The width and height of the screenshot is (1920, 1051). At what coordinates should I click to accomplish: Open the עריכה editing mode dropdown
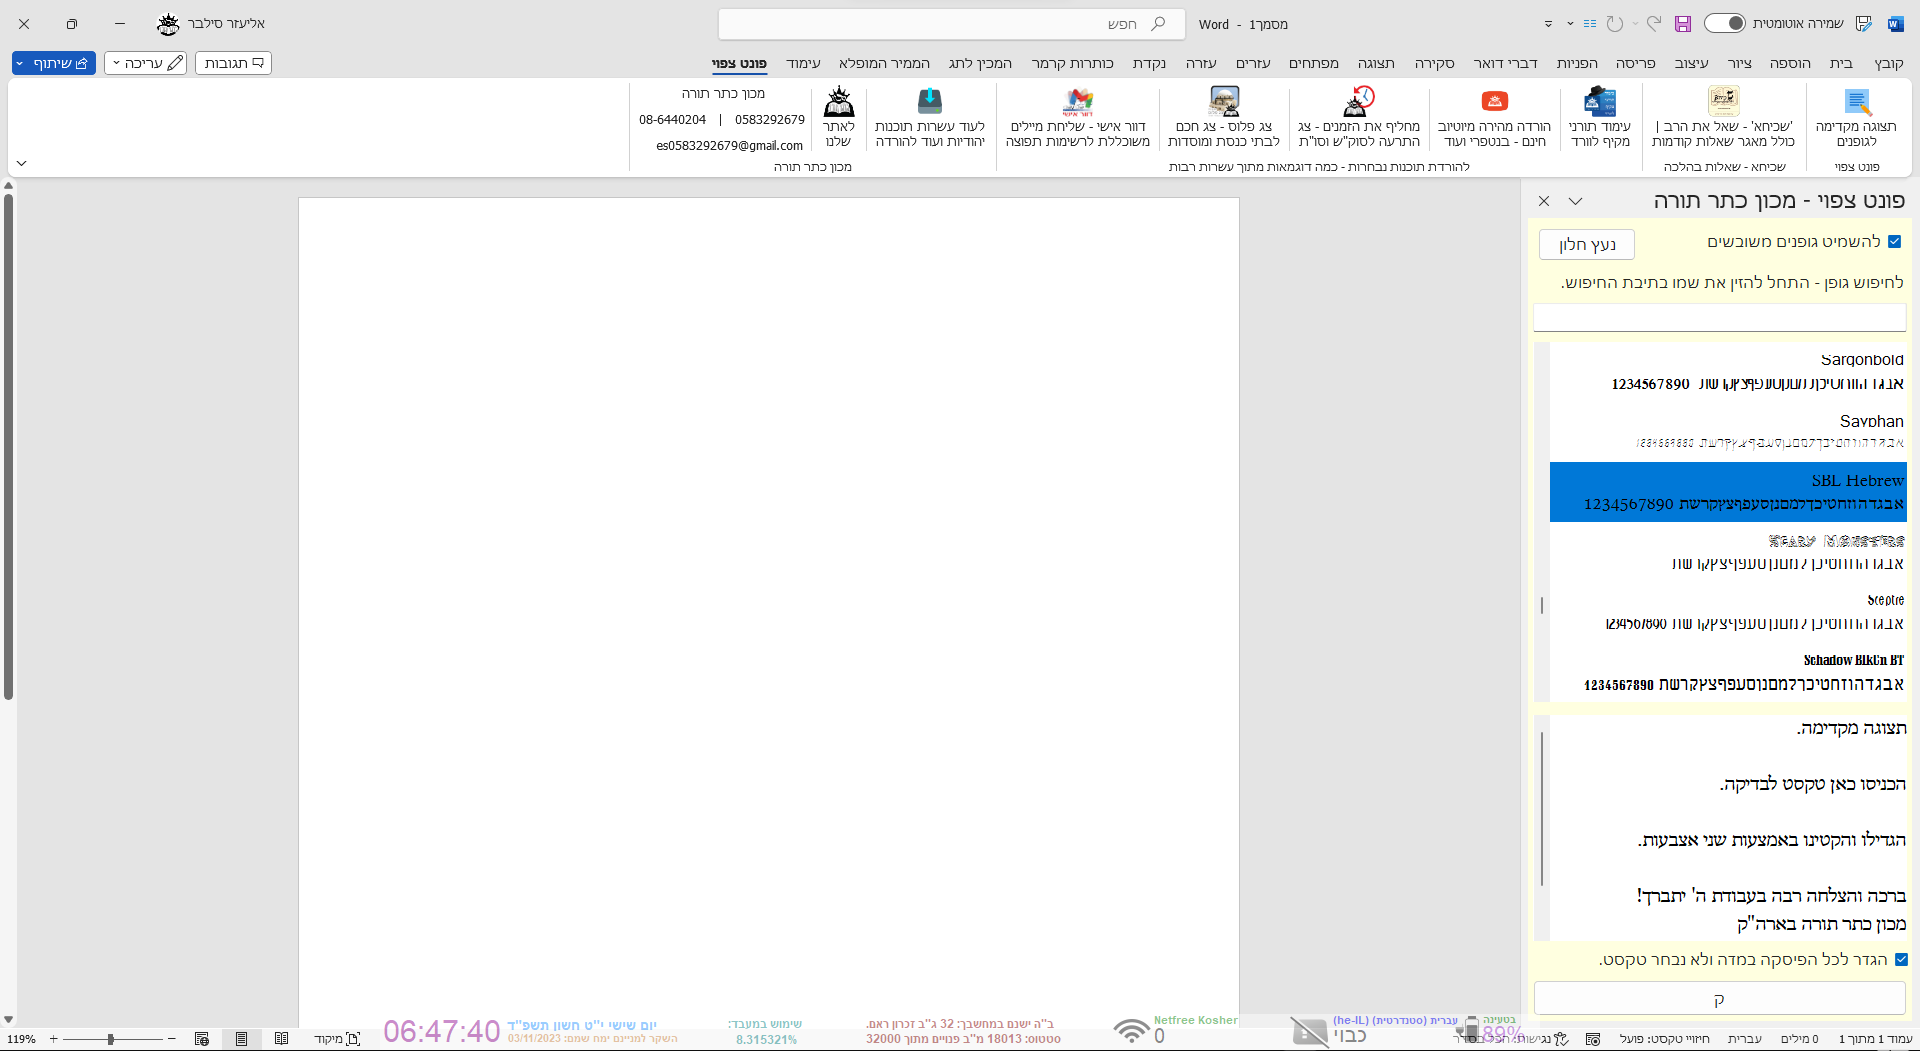[146, 63]
